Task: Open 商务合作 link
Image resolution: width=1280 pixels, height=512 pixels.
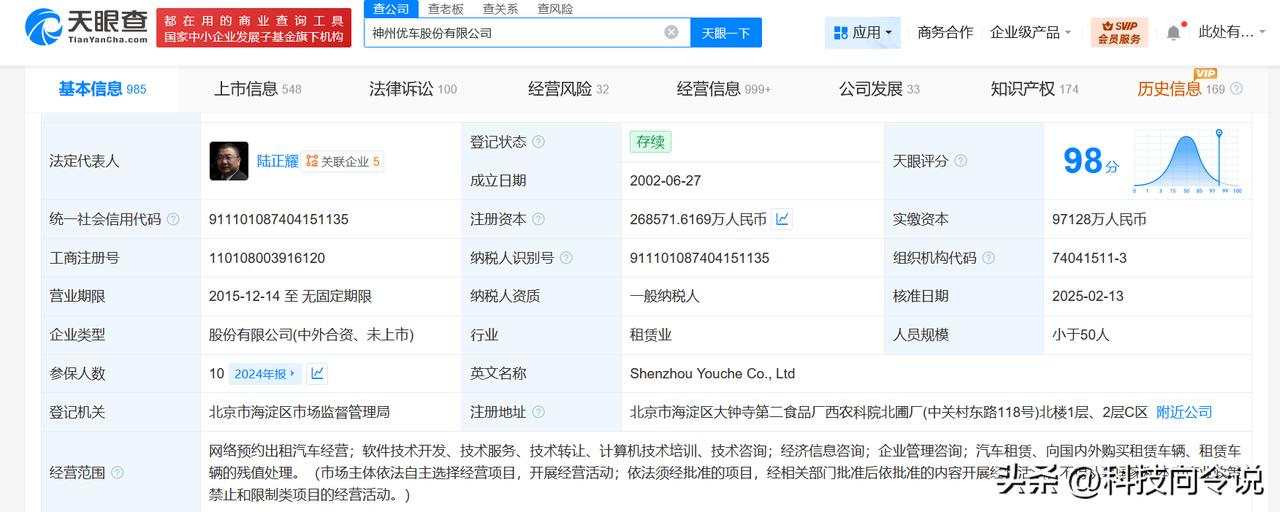Action: [x=945, y=32]
